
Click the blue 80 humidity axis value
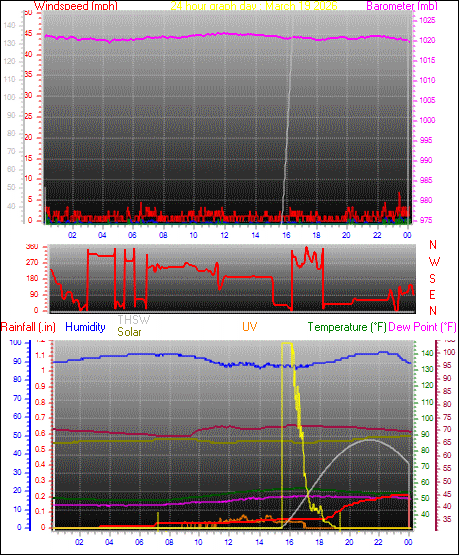[17, 379]
